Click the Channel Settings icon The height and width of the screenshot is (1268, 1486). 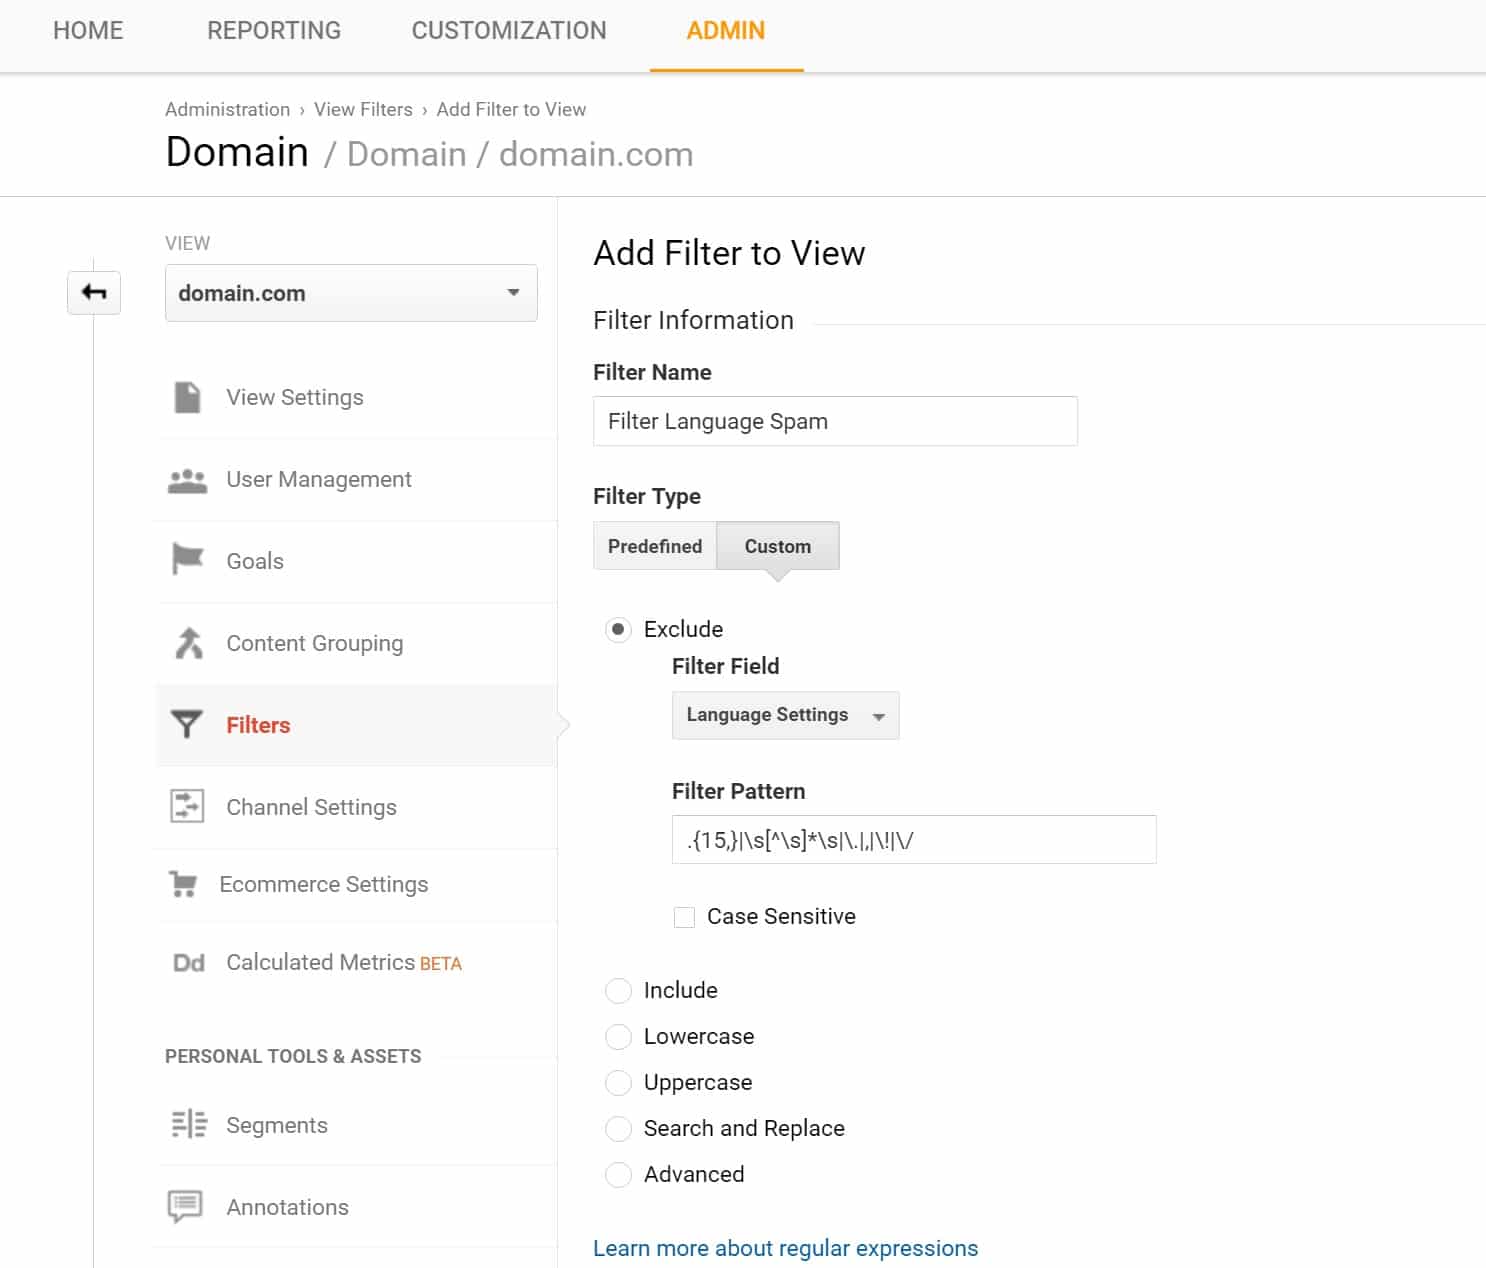(187, 806)
